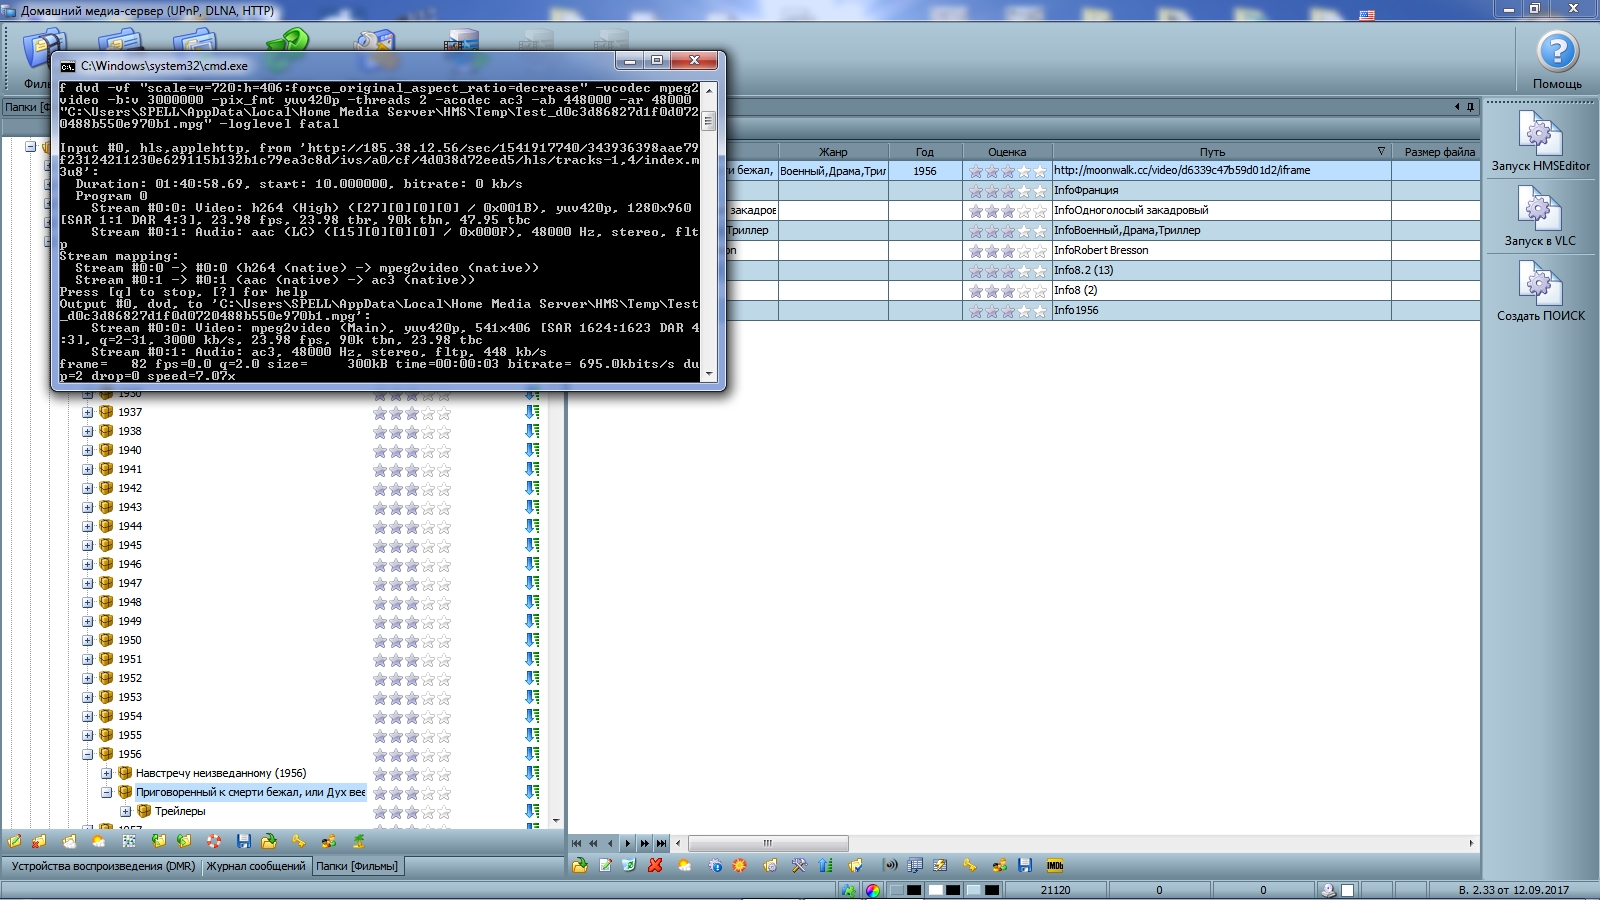Set fourth star rating for 1950 folder
The image size is (1600, 900).
pos(428,641)
